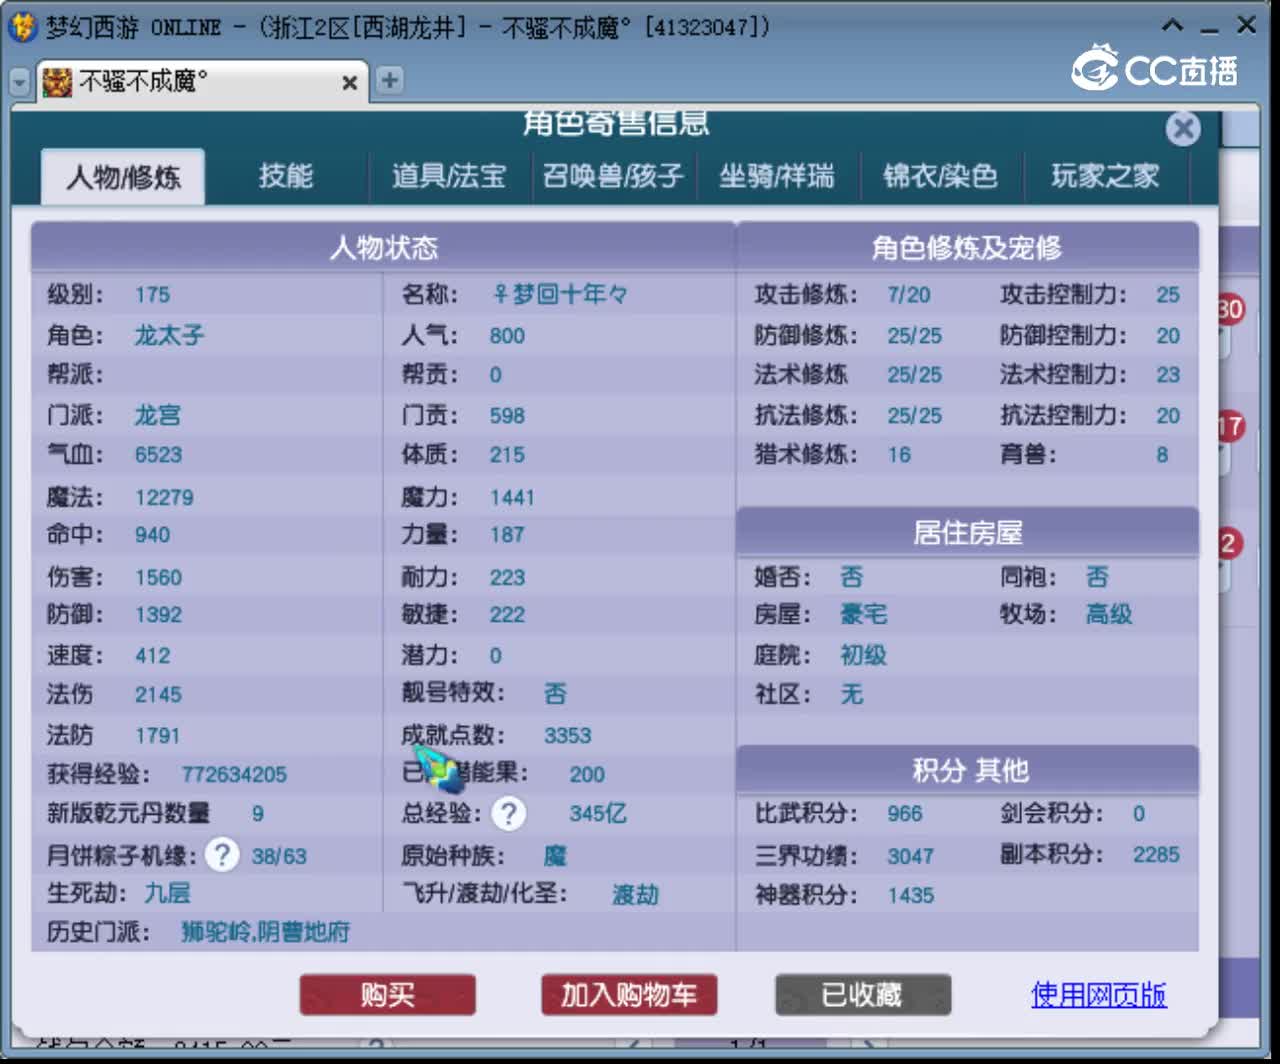Click the 加入购物车 button
The image size is (1280, 1064).
pos(629,995)
